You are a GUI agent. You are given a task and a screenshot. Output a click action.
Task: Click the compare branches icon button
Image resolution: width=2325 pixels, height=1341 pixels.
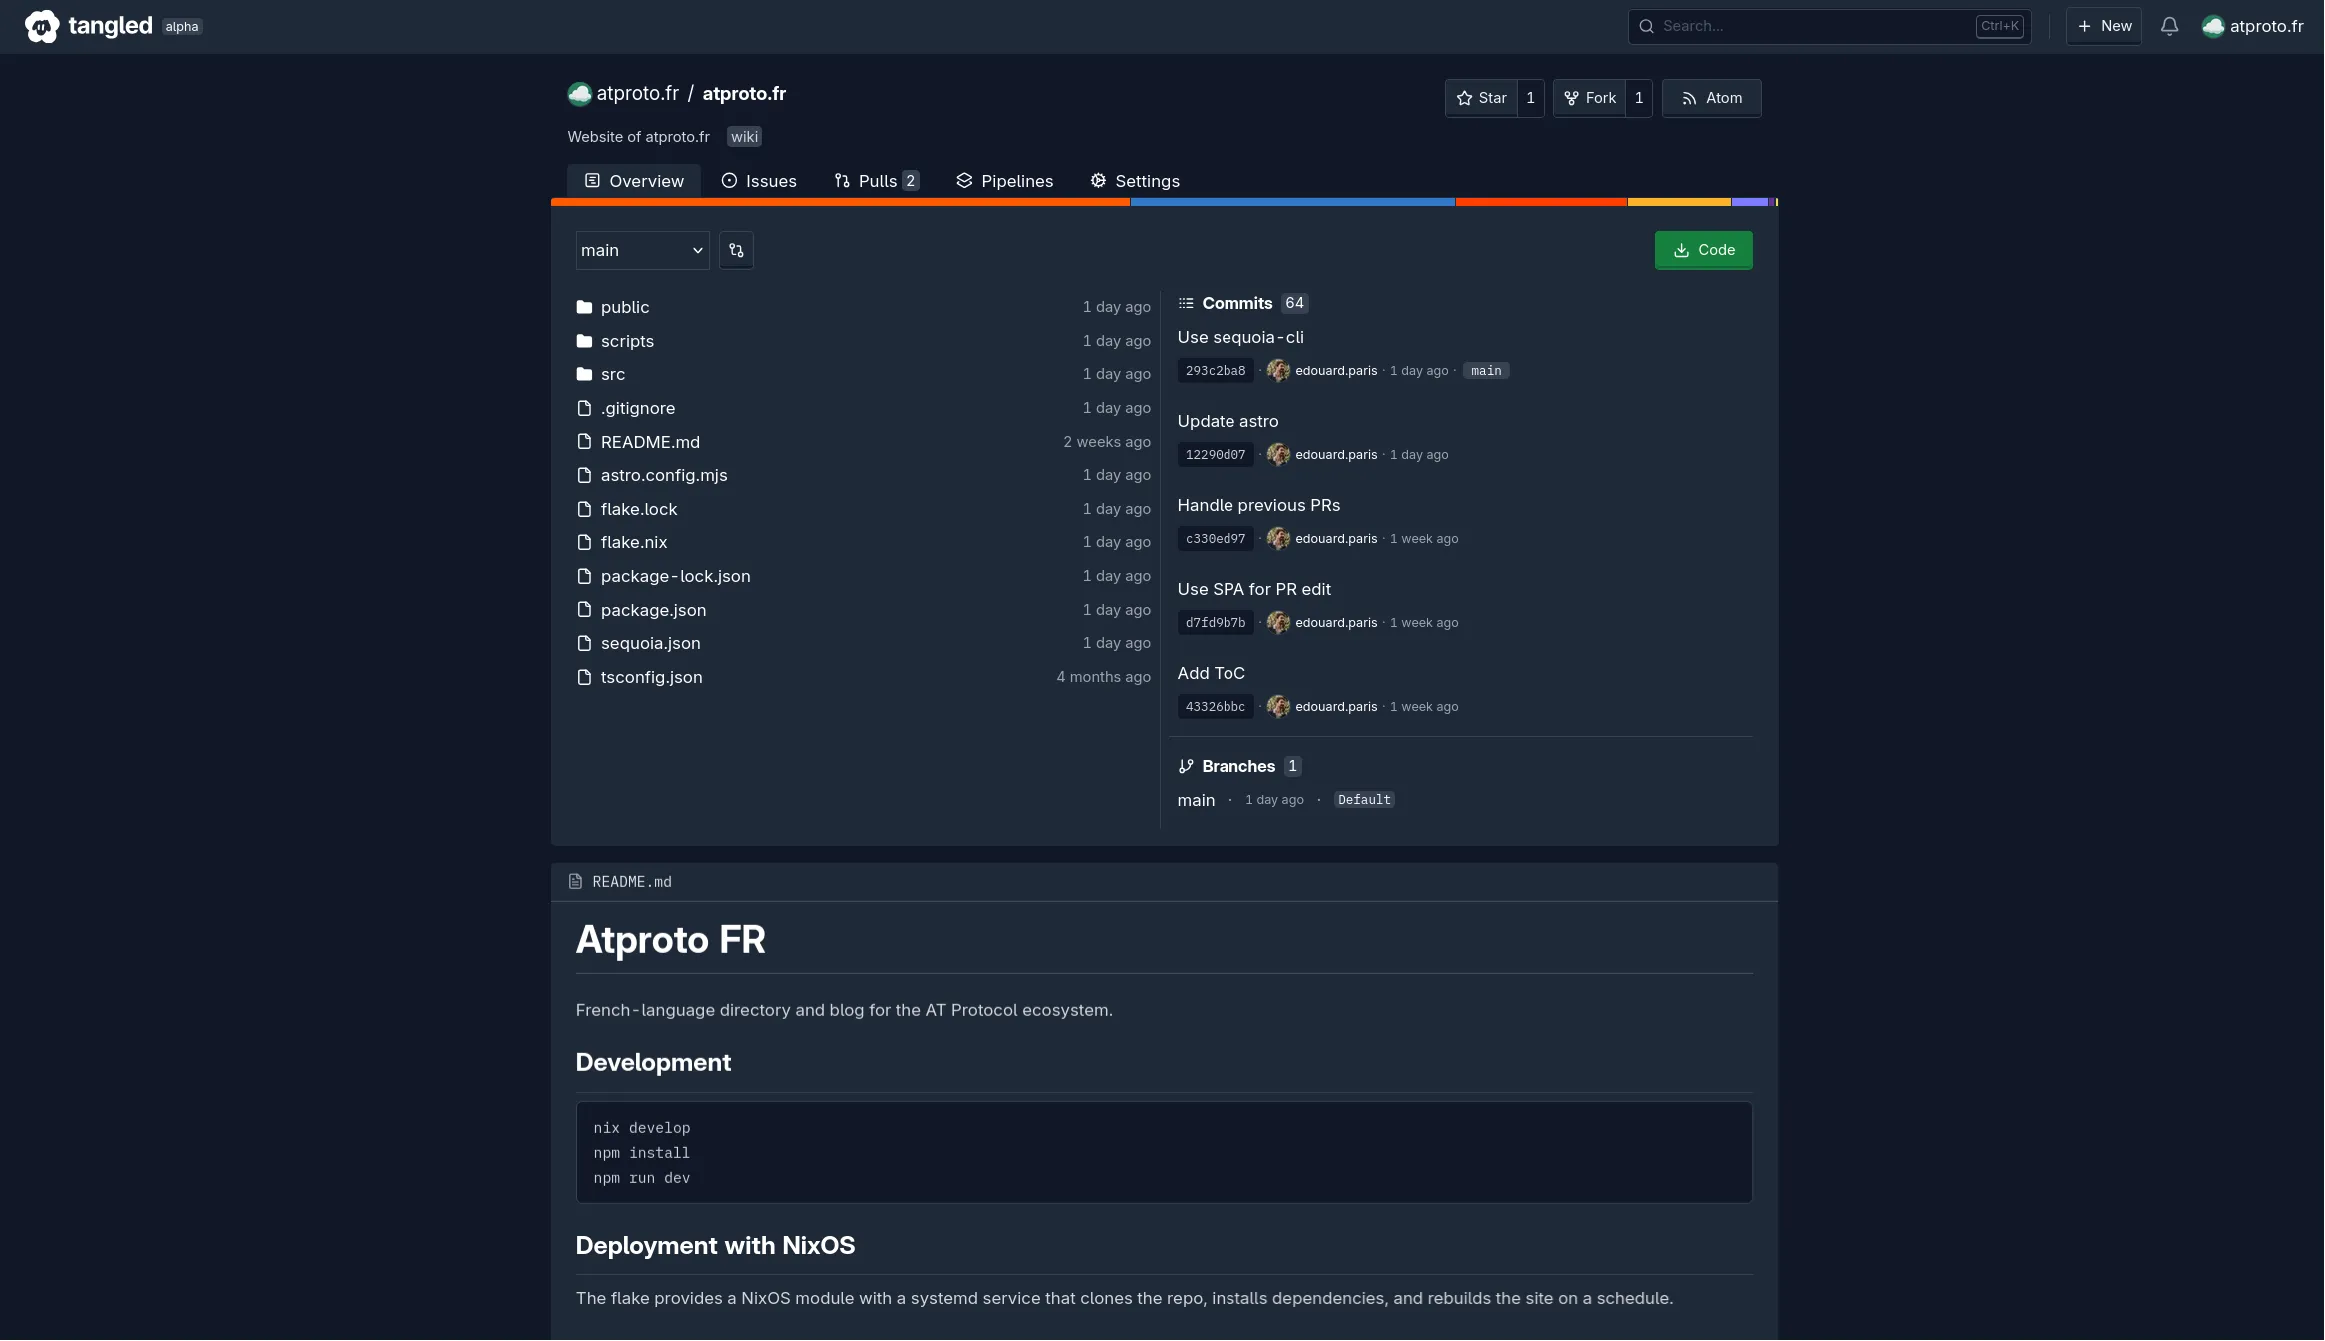[x=736, y=250]
